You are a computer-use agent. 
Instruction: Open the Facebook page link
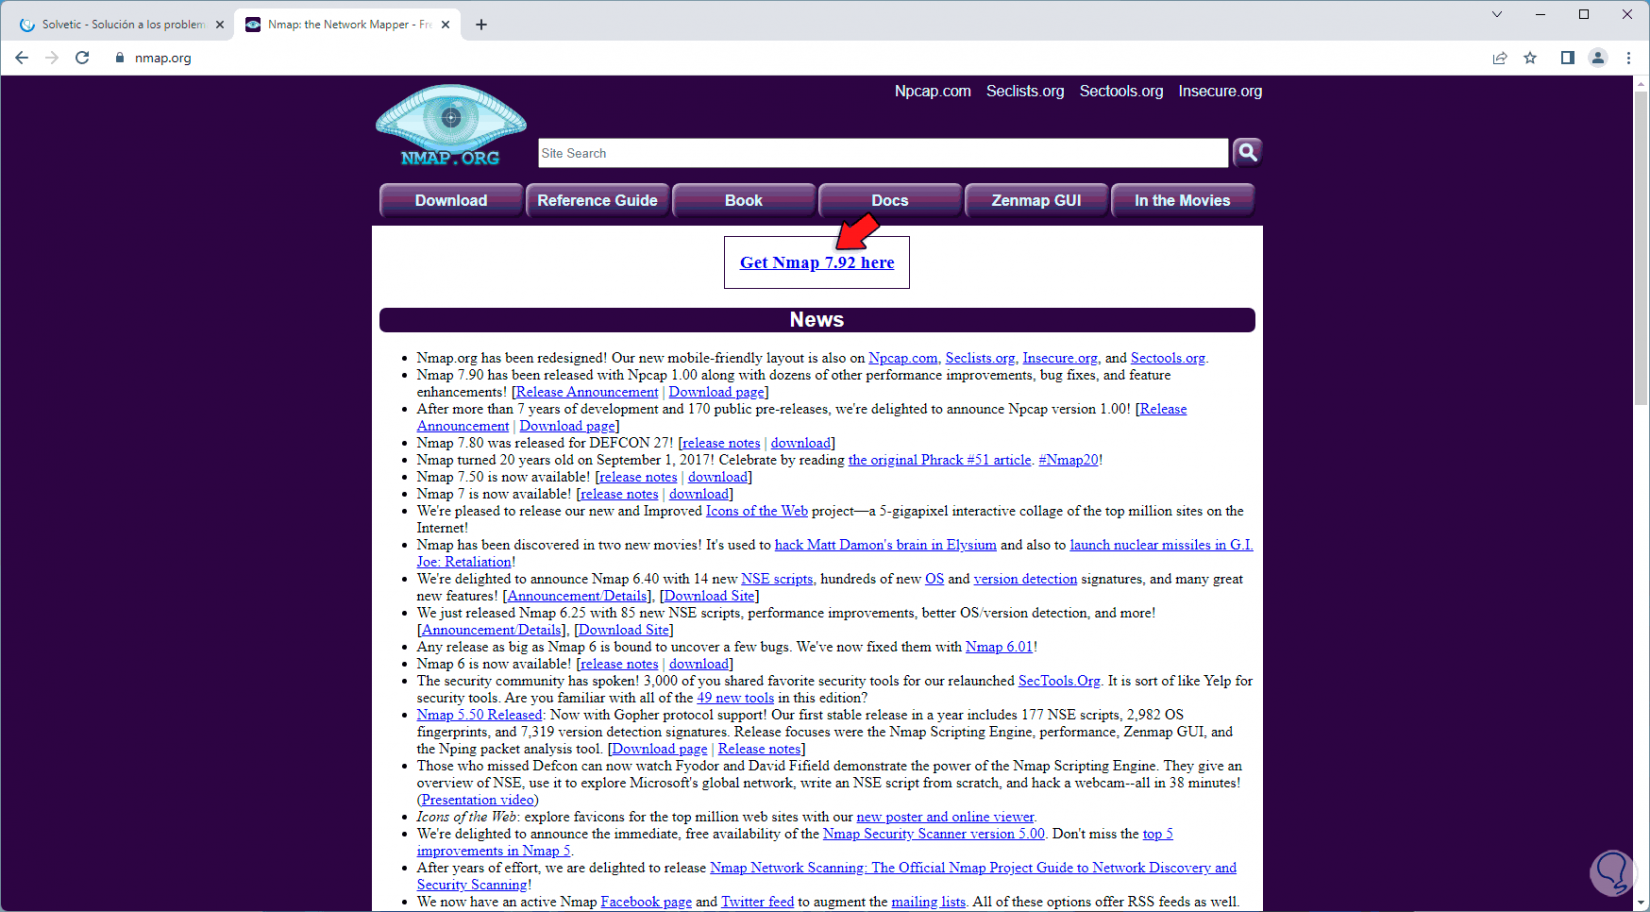click(646, 902)
